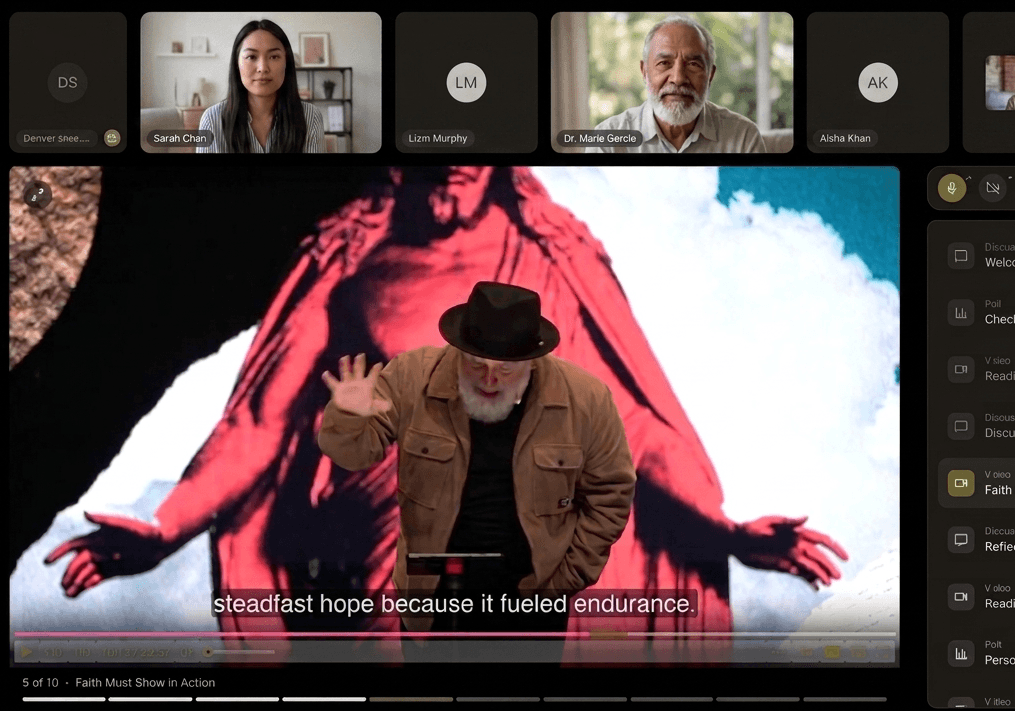Viewport: 1015px width, 711px height.
Task: Select Dr. Marie Gercle's video tile
Action: click(x=672, y=82)
